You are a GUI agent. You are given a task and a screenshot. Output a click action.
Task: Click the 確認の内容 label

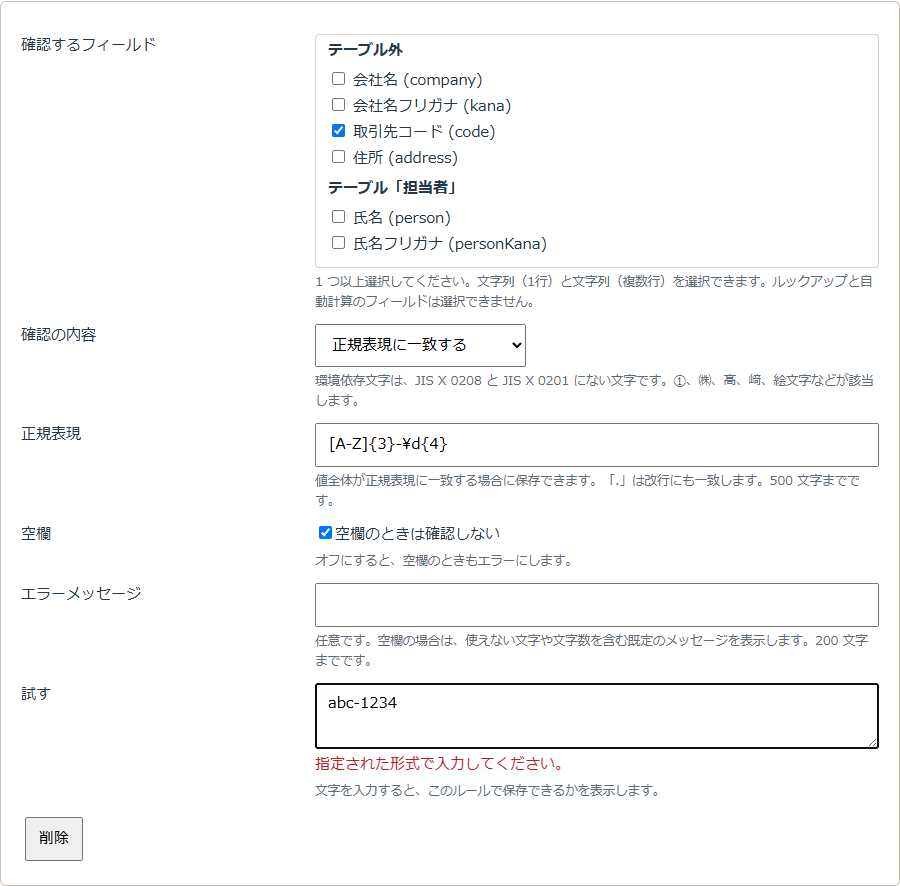59,335
